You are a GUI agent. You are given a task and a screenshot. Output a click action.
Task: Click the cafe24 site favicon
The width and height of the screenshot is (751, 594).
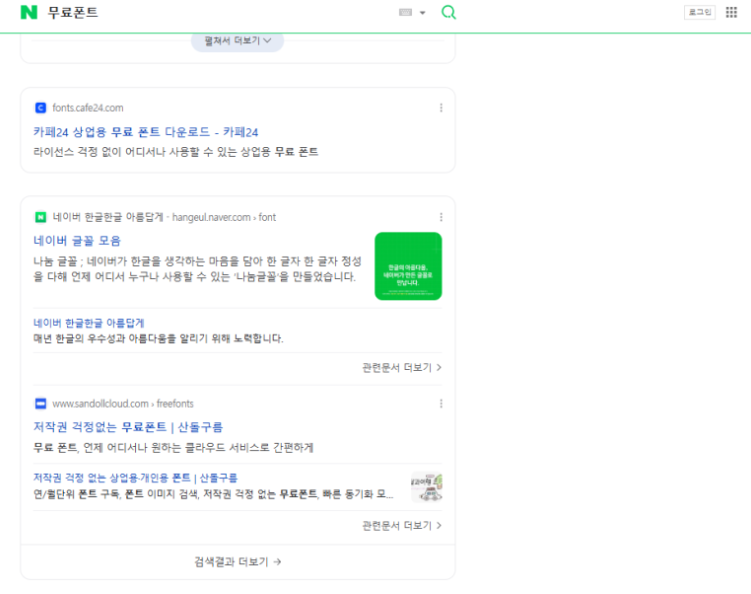pyautogui.click(x=40, y=108)
